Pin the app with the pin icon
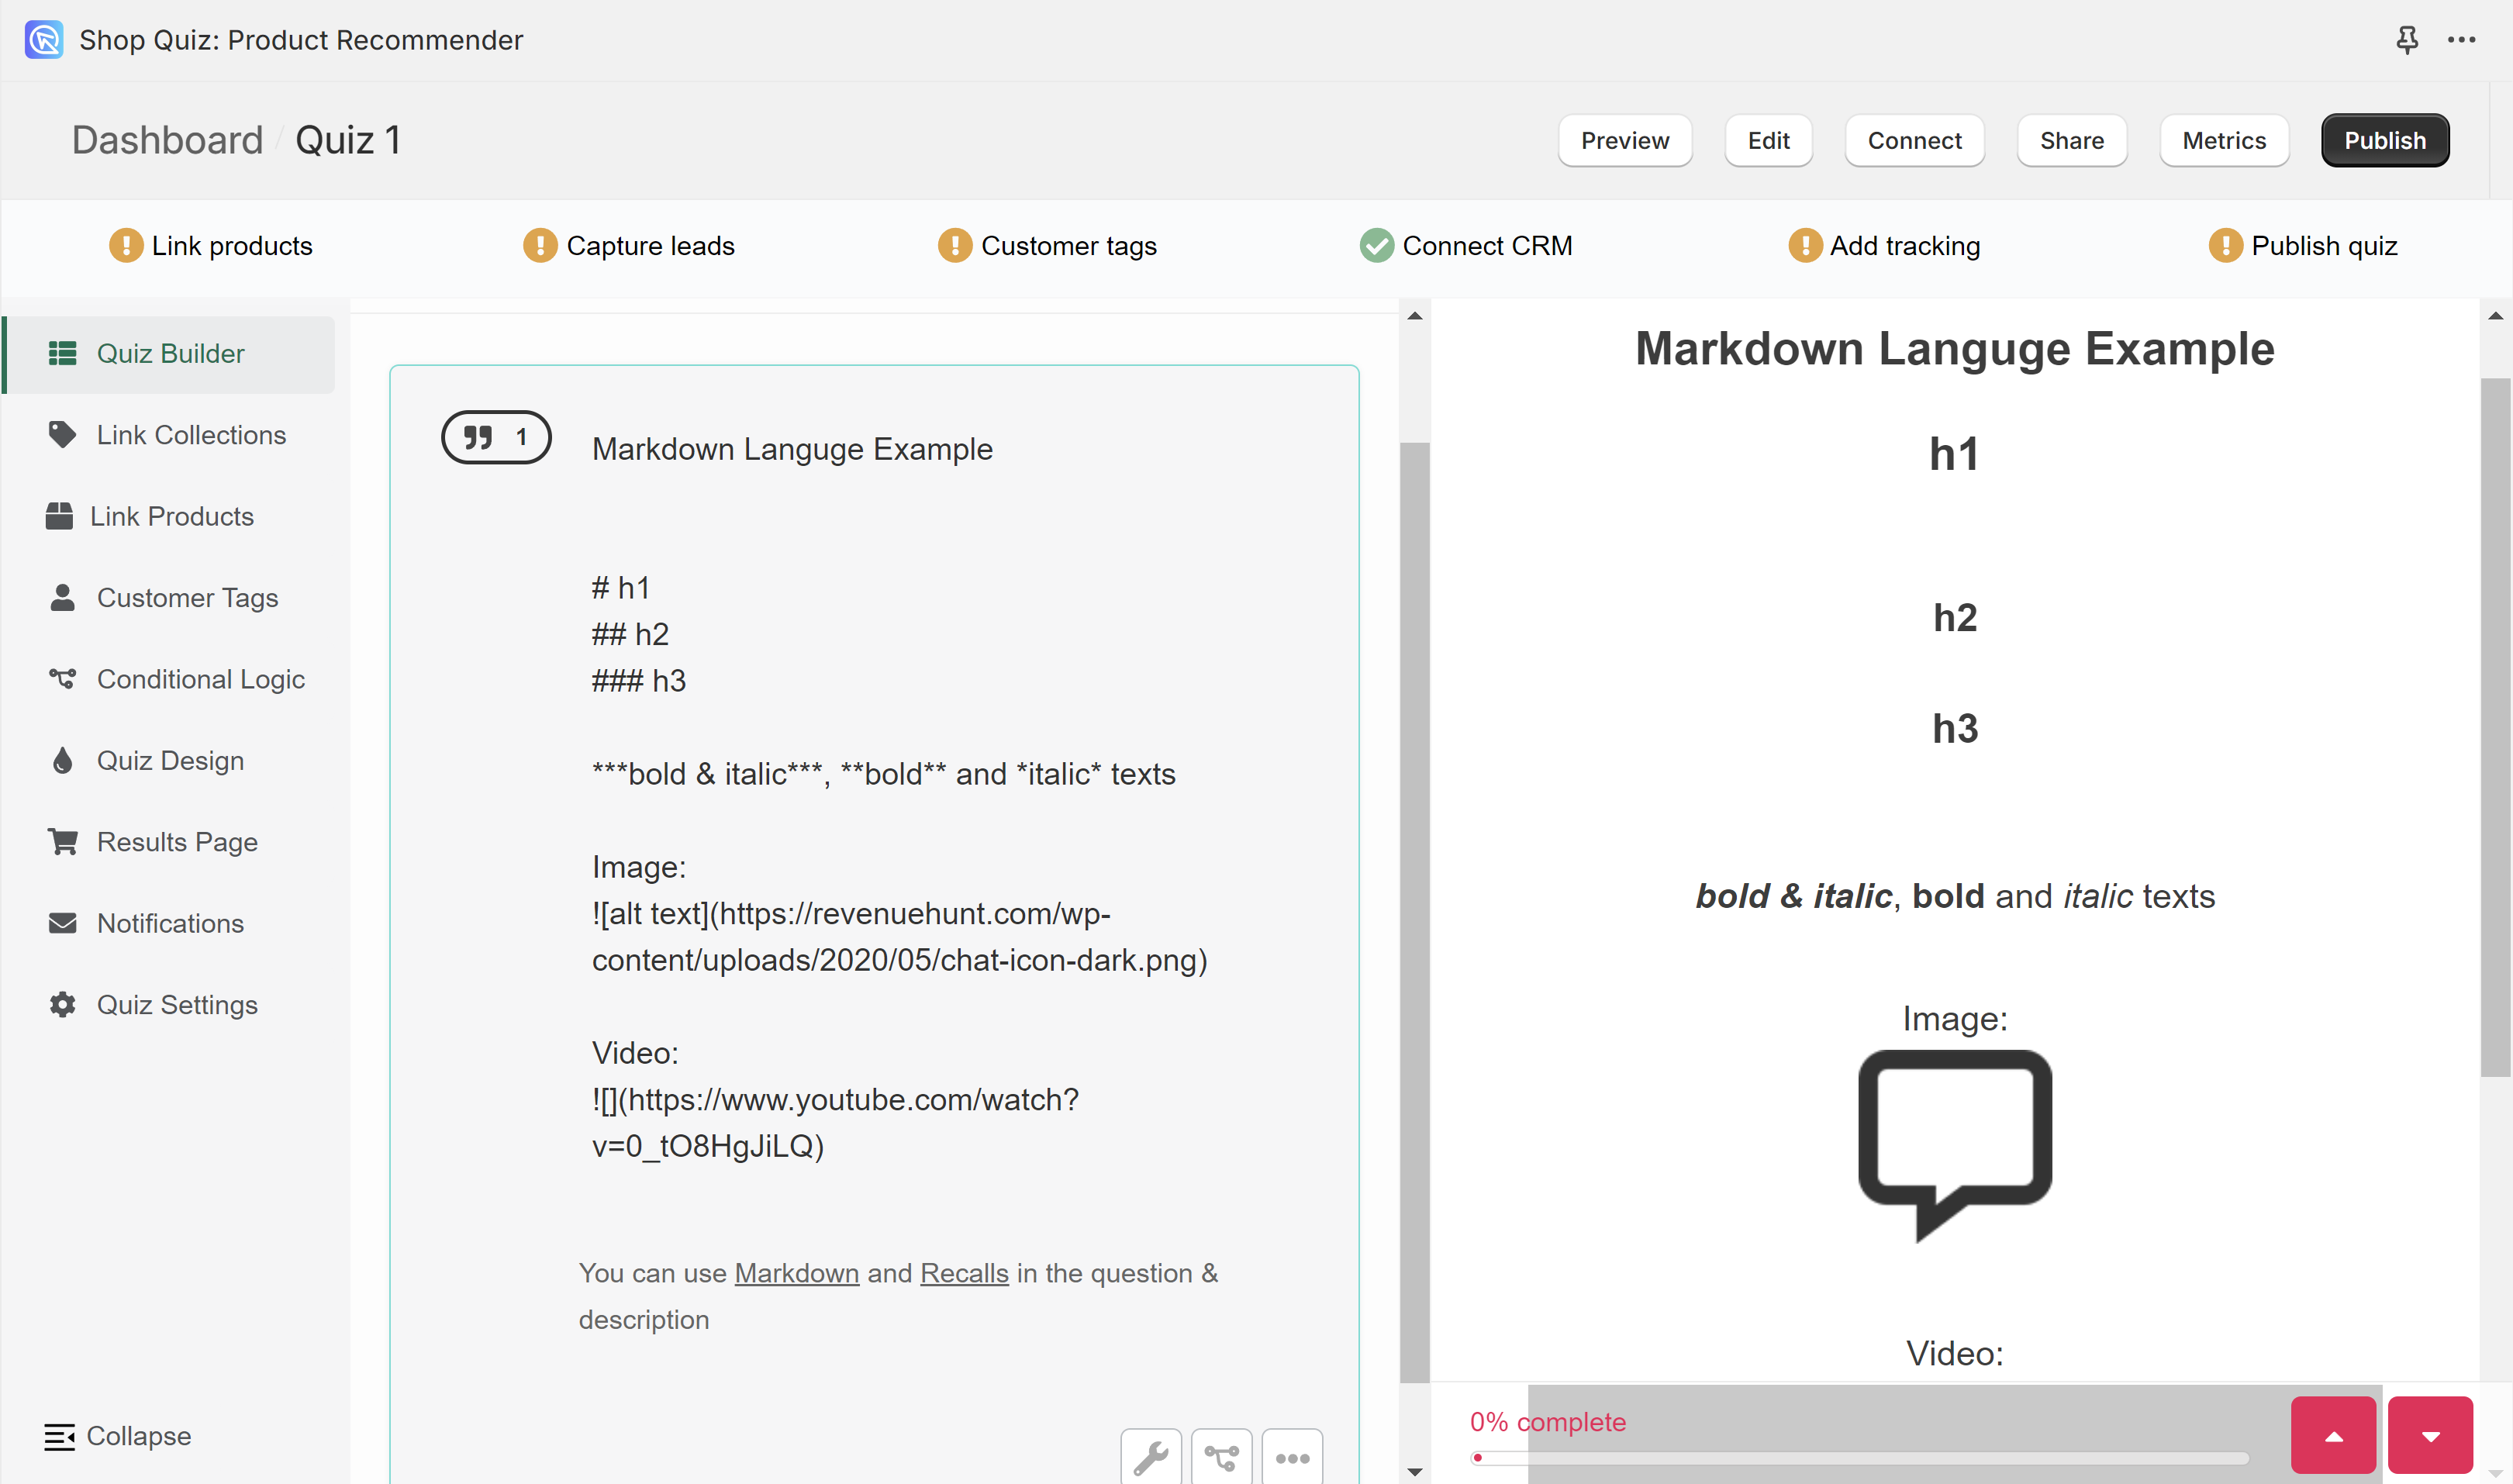Image resolution: width=2513 pixels, height=1484 pixels. tap(2407, 40)
